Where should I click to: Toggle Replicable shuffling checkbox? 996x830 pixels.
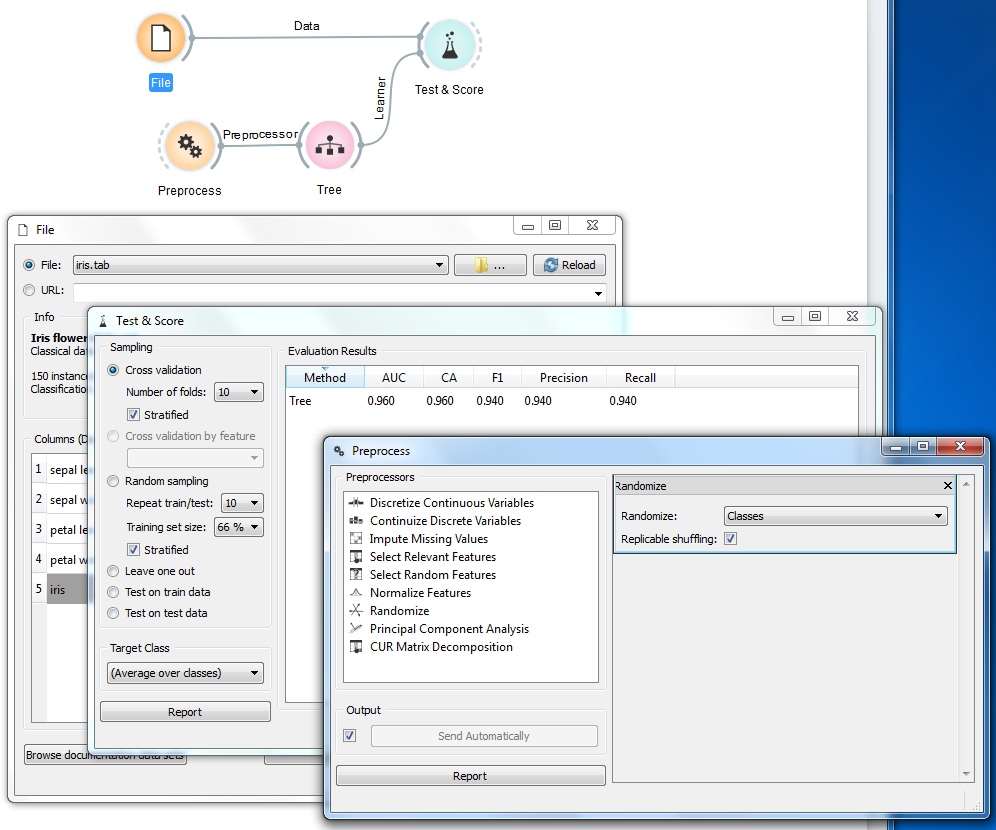tap(730, 539)
